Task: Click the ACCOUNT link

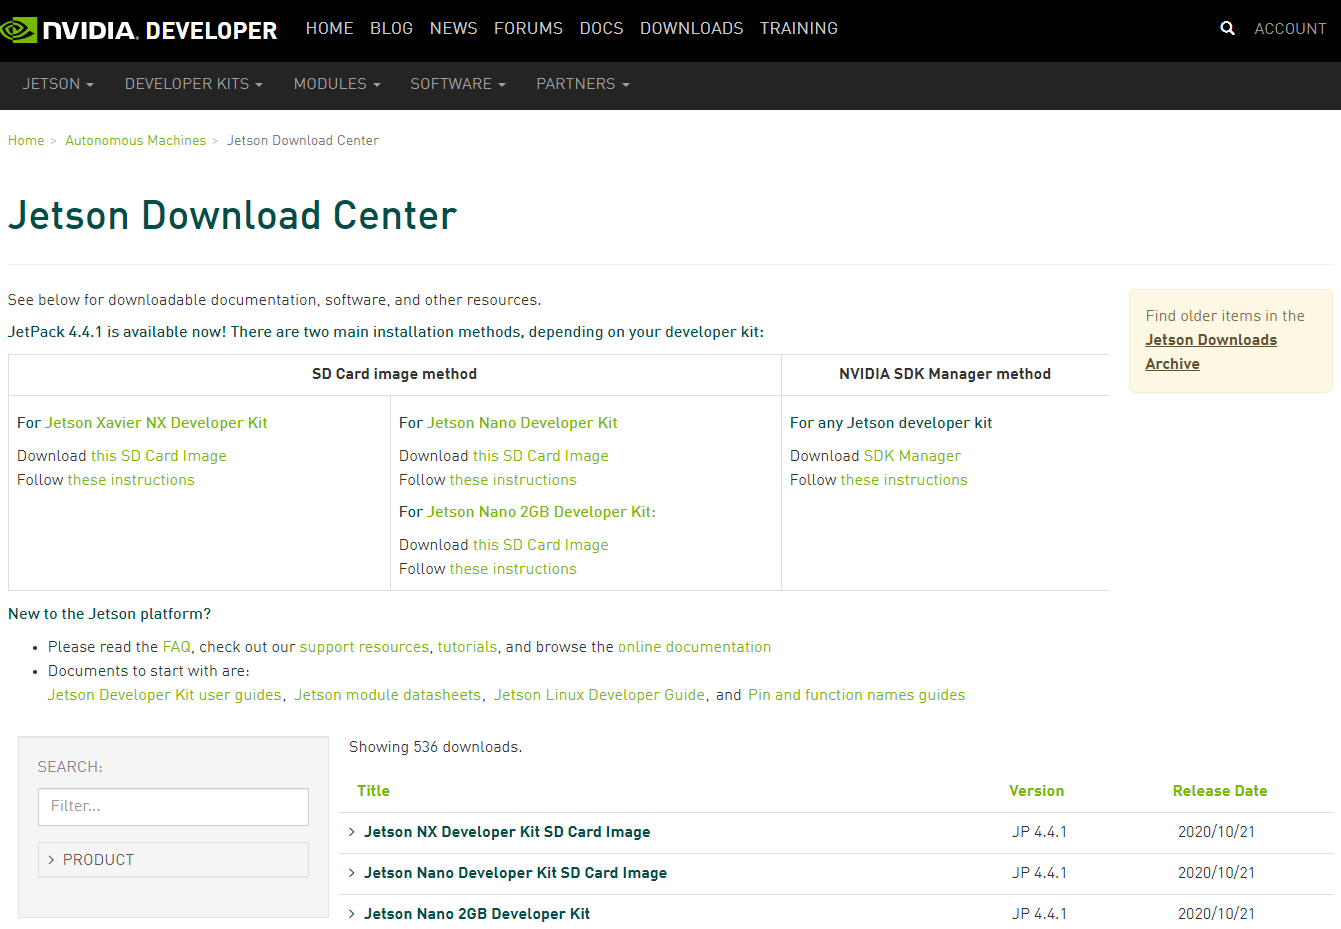Action: click(1290, 29)
